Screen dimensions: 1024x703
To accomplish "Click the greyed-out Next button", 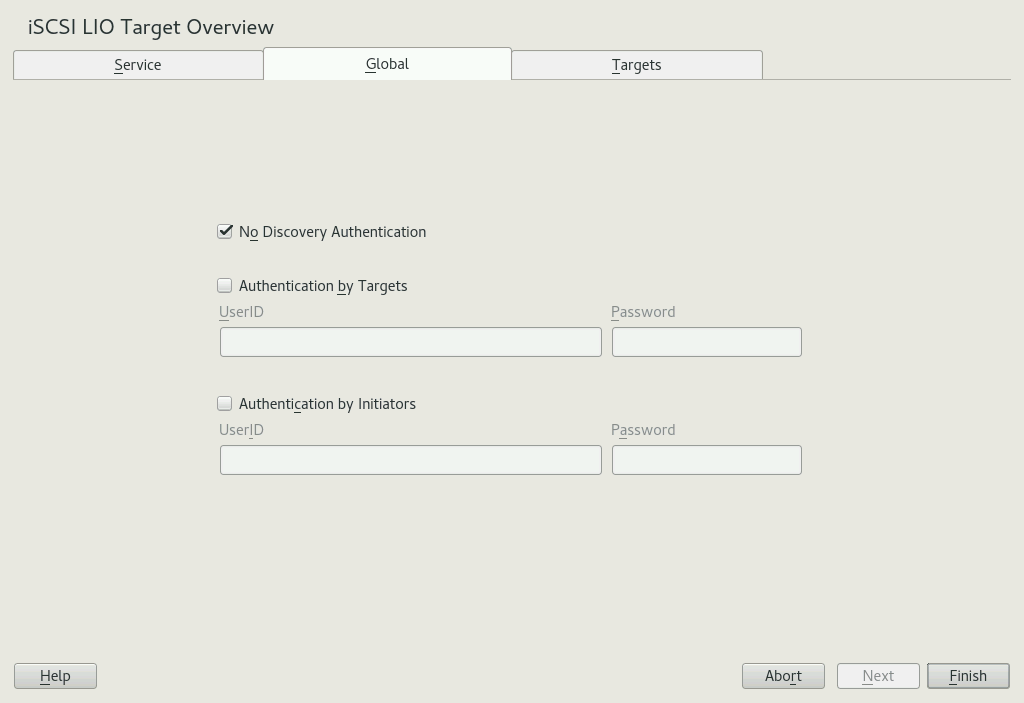I will pyautogui.click(x=878, y=676).
